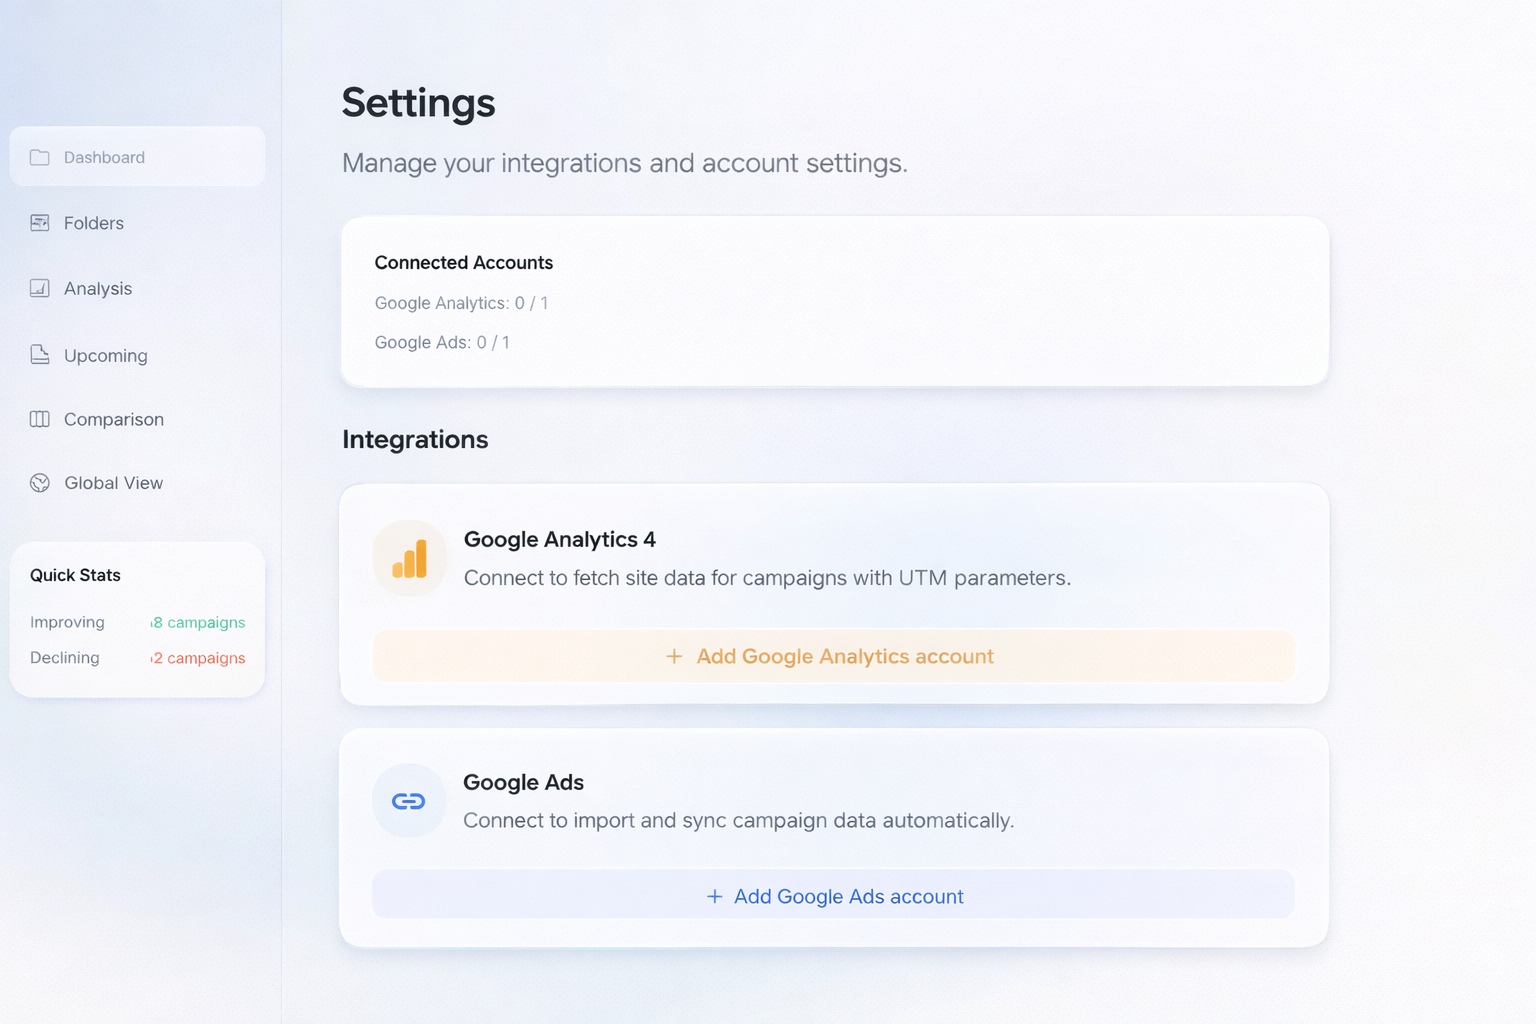Click the Google Analytics 4 bar-chart icon
Image resolution: width=1536 pixels, height=1024 pixels.
tap(409, 558)
